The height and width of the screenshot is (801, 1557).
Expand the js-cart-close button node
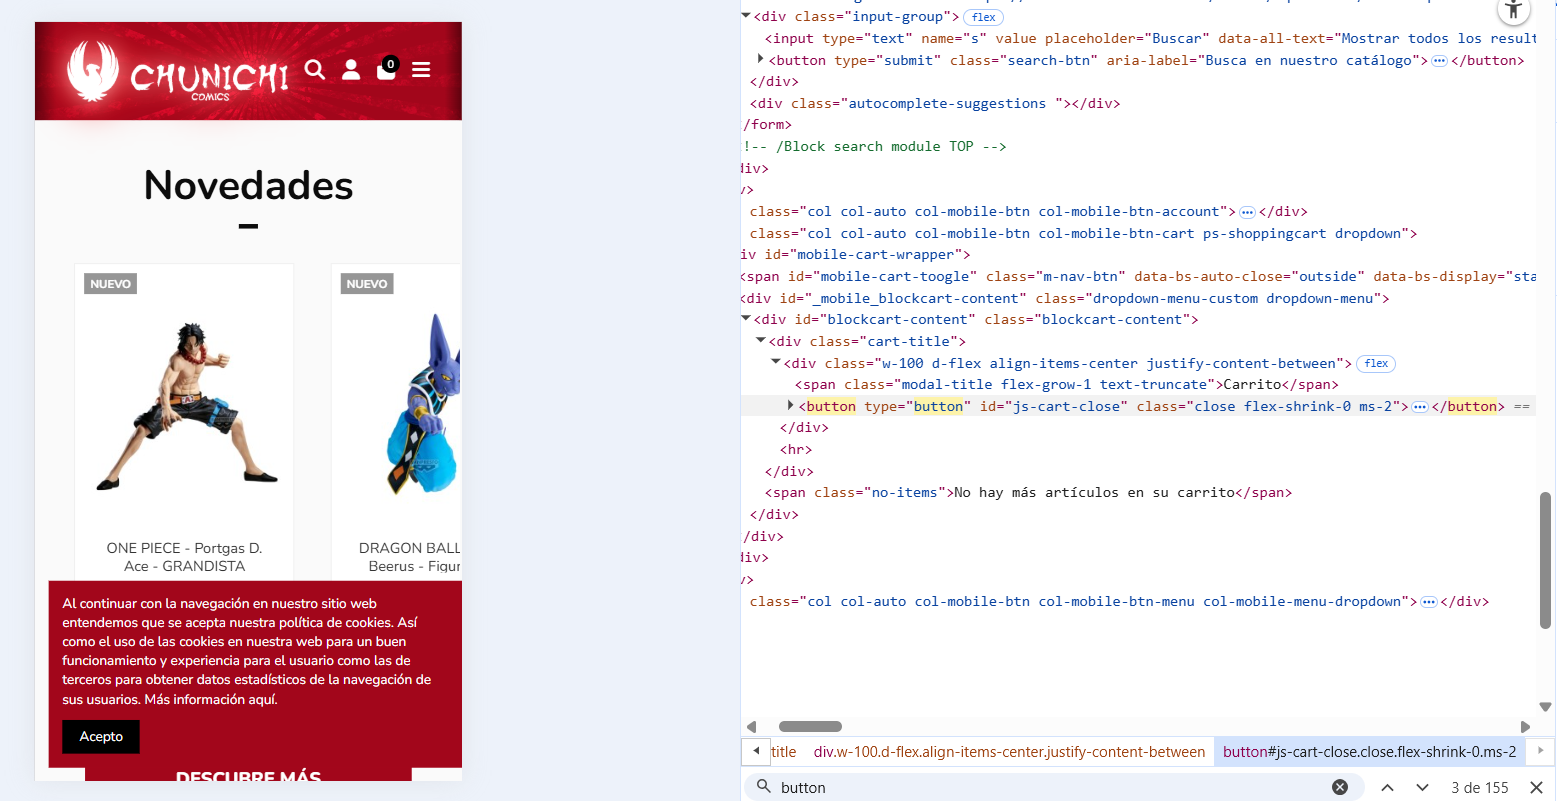click(x=790, y=406)
